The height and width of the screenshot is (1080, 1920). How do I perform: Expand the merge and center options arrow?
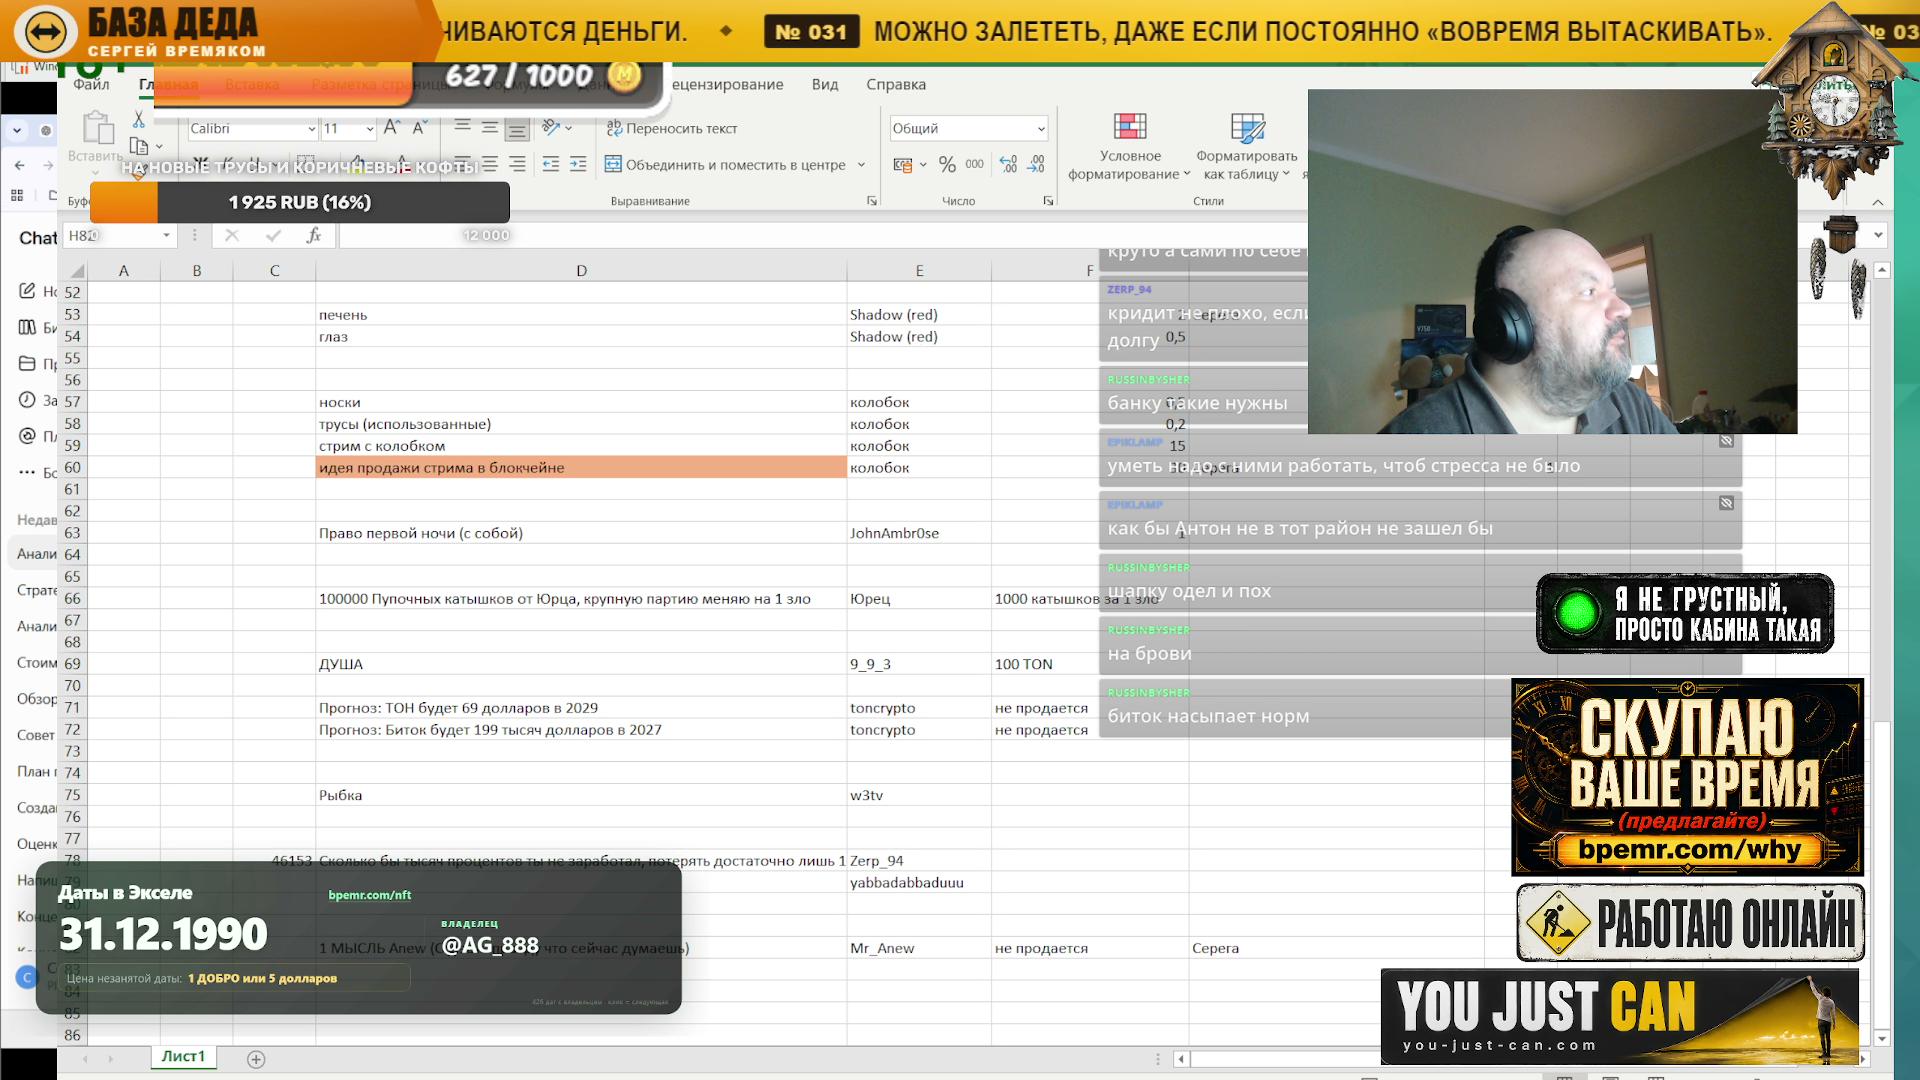click(x=861, y=165)
